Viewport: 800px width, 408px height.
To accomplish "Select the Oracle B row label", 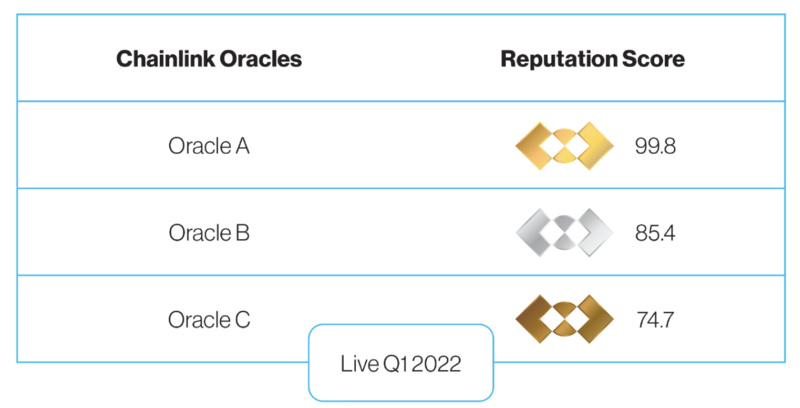I will tap(209, 233).
